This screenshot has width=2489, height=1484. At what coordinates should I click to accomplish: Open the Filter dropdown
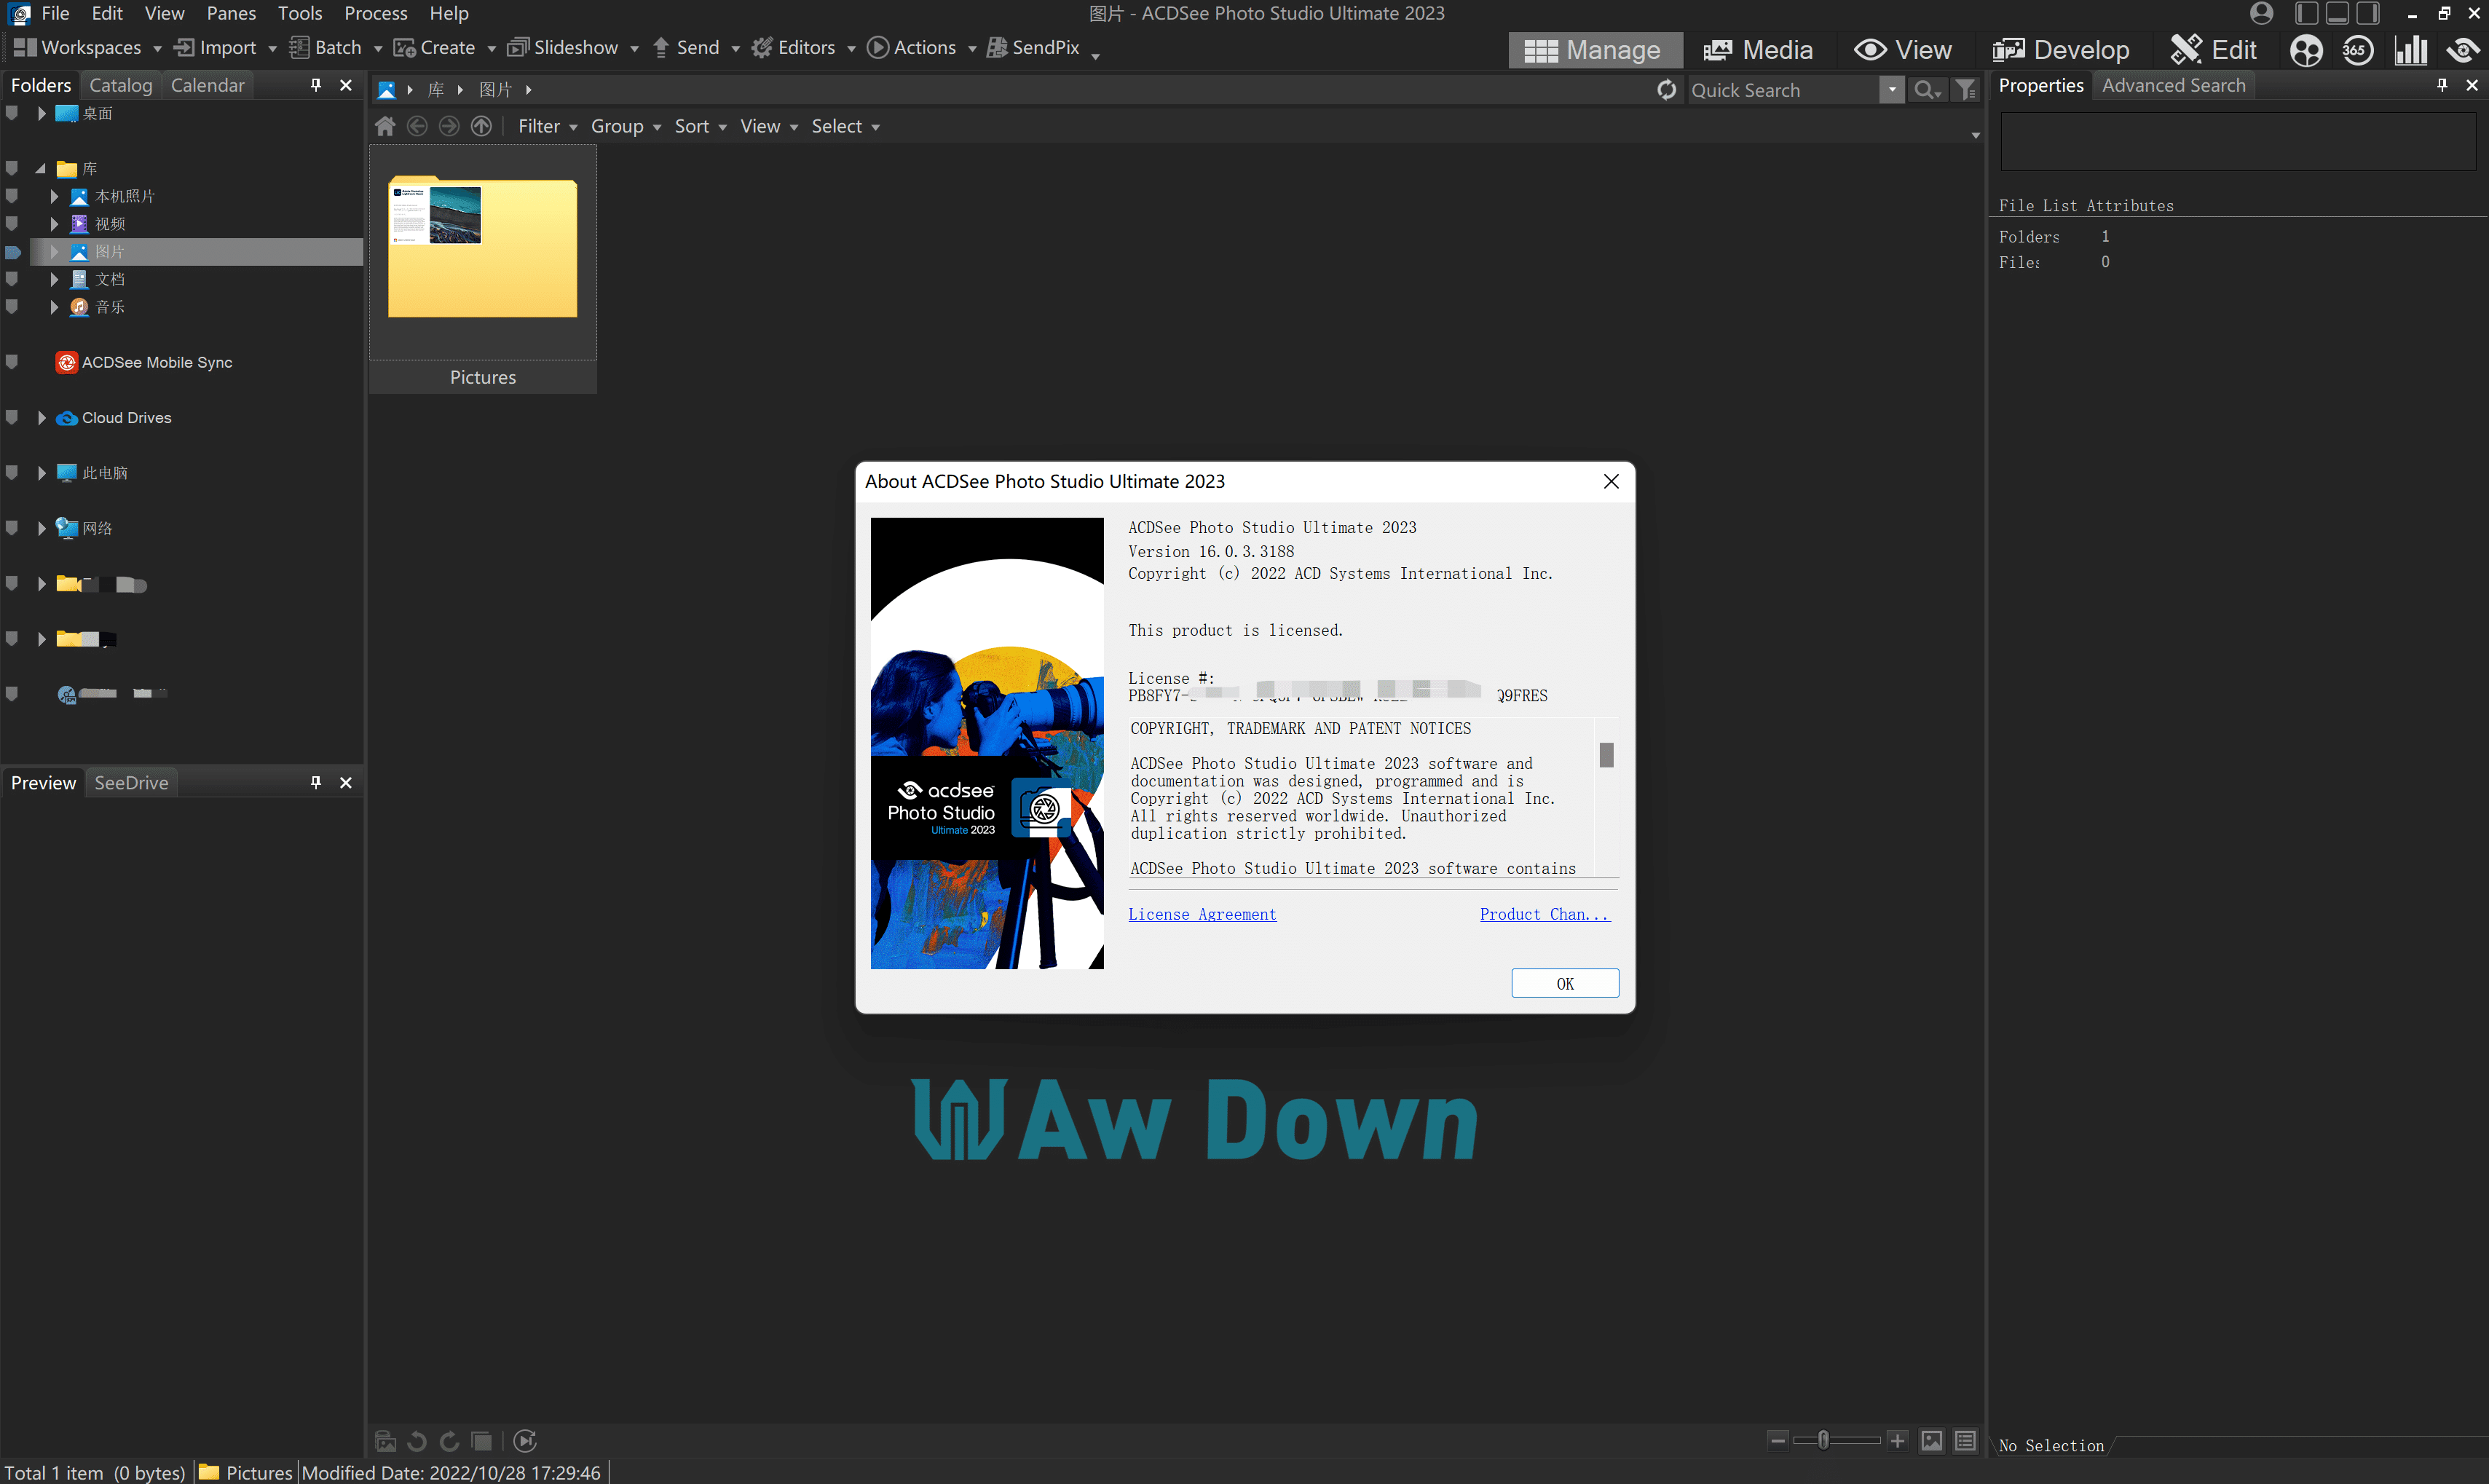(x=547, y=126)
